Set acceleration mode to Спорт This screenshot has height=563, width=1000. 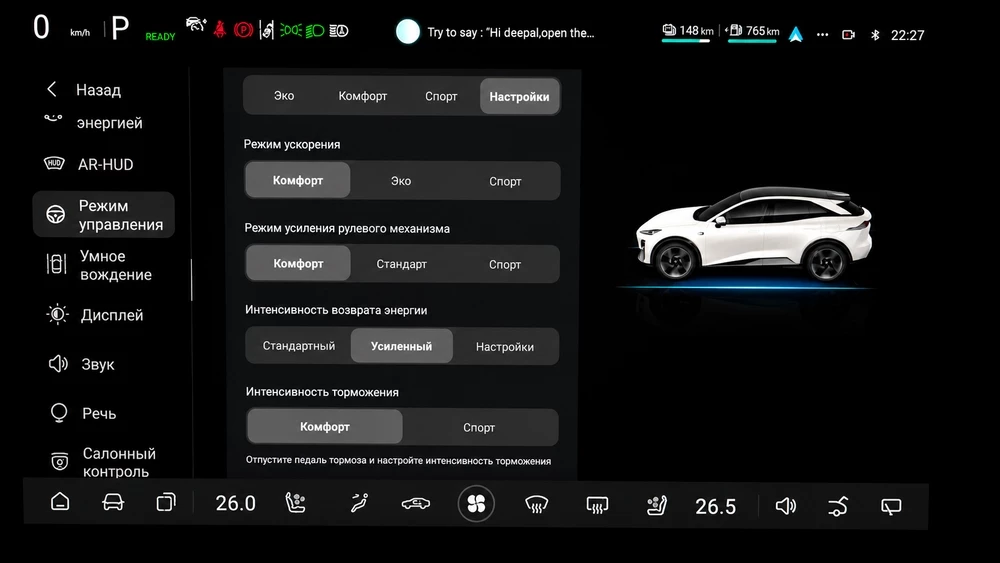tap(505, 181)
